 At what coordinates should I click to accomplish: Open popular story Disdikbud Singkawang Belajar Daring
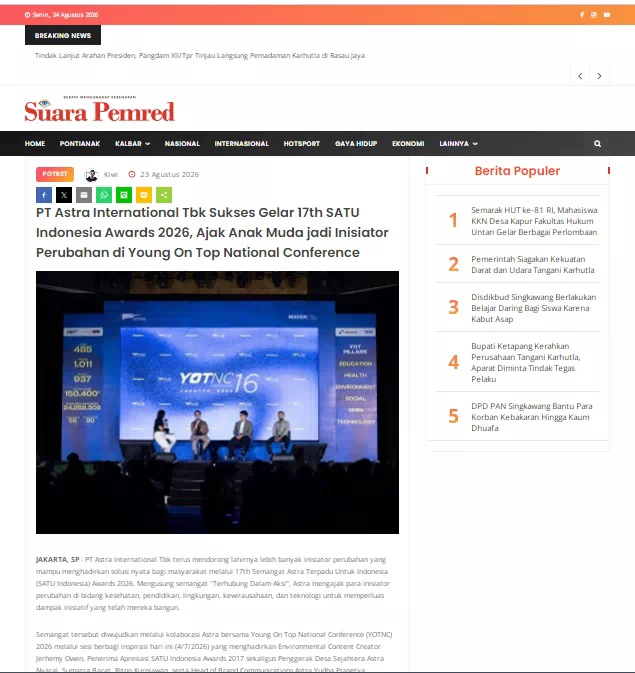pyautogui.click(x=533, y=308)
